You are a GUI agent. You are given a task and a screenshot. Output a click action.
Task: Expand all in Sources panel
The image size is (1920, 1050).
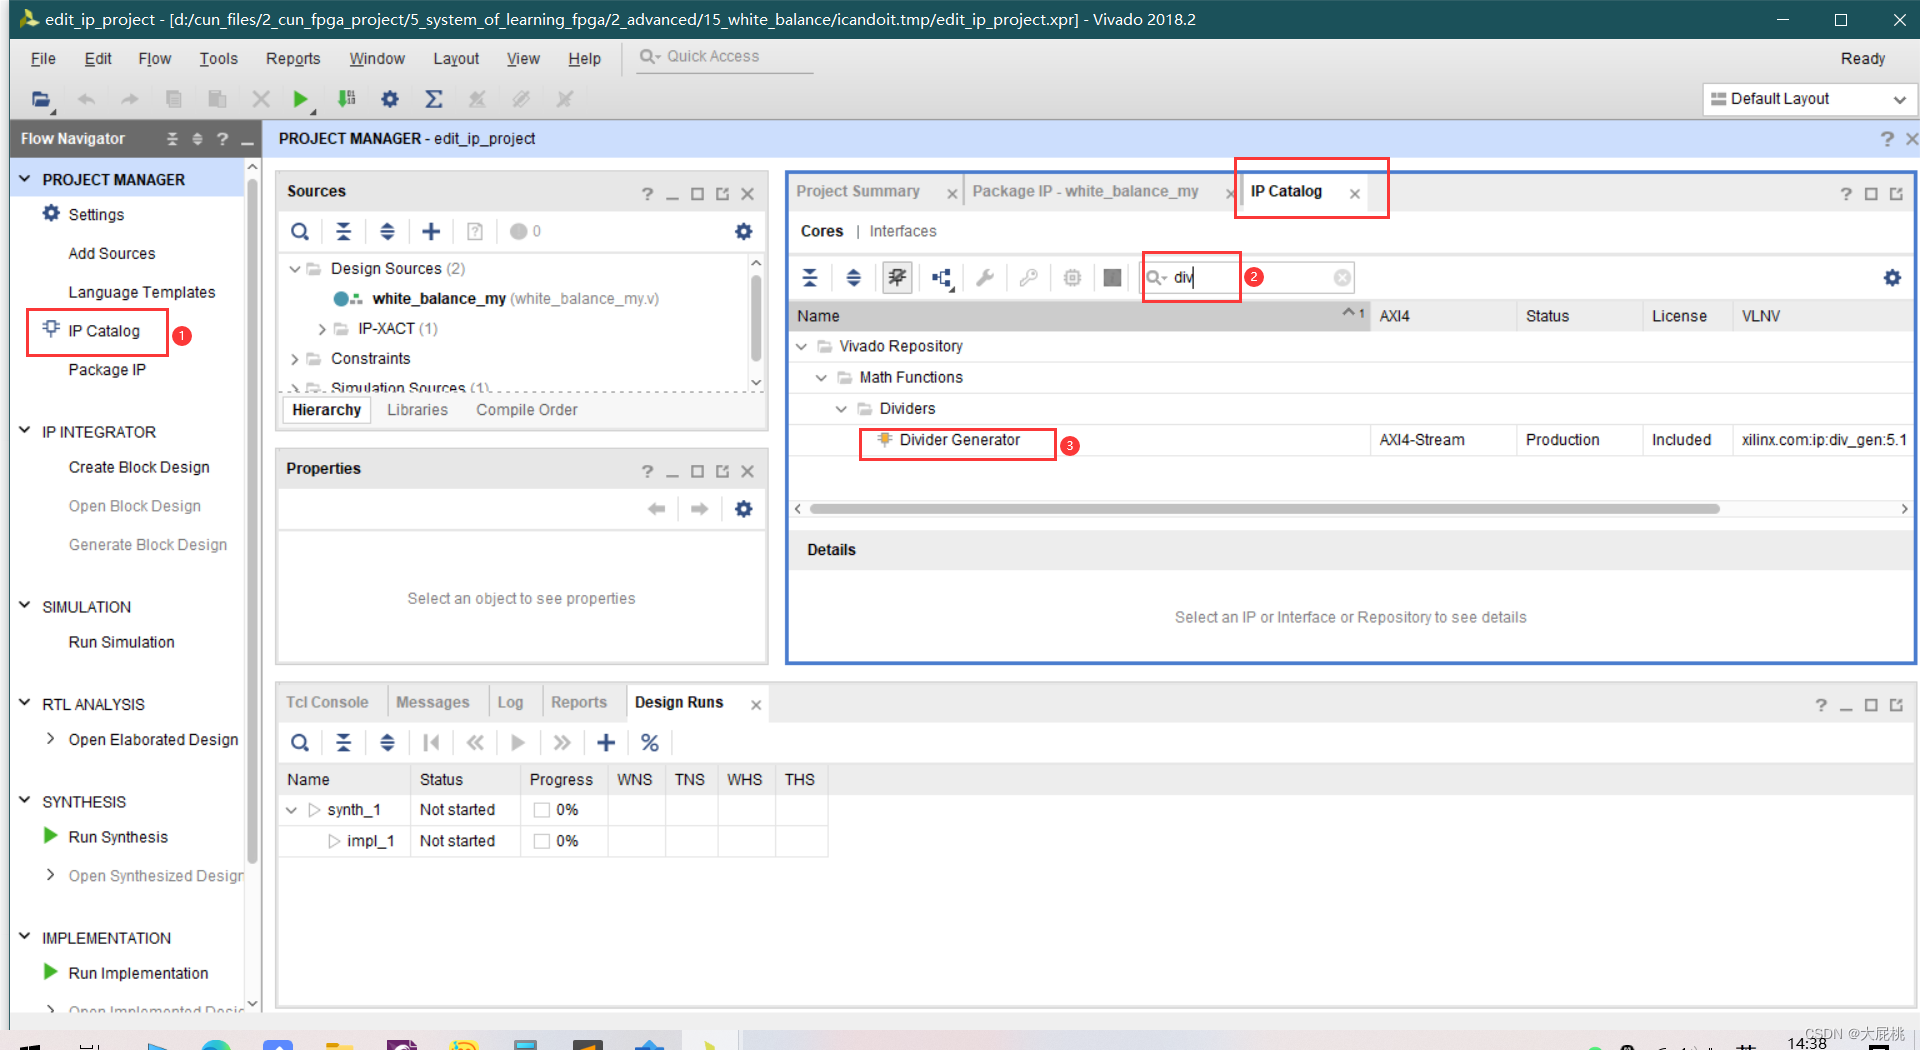[387, 232]
